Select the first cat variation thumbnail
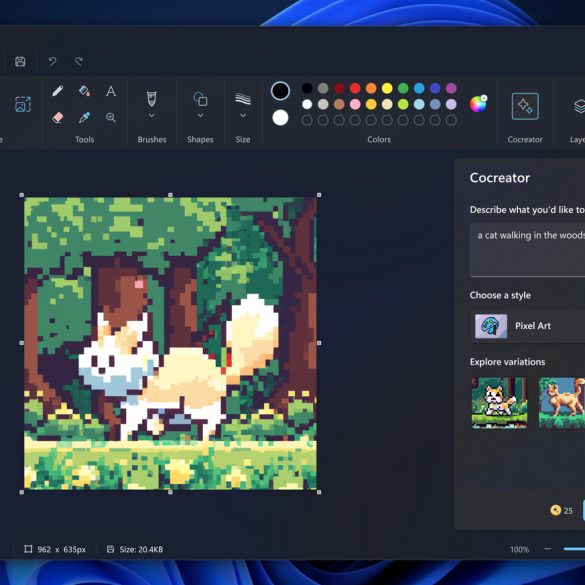The image size is (585, 585). pos(499,403)
